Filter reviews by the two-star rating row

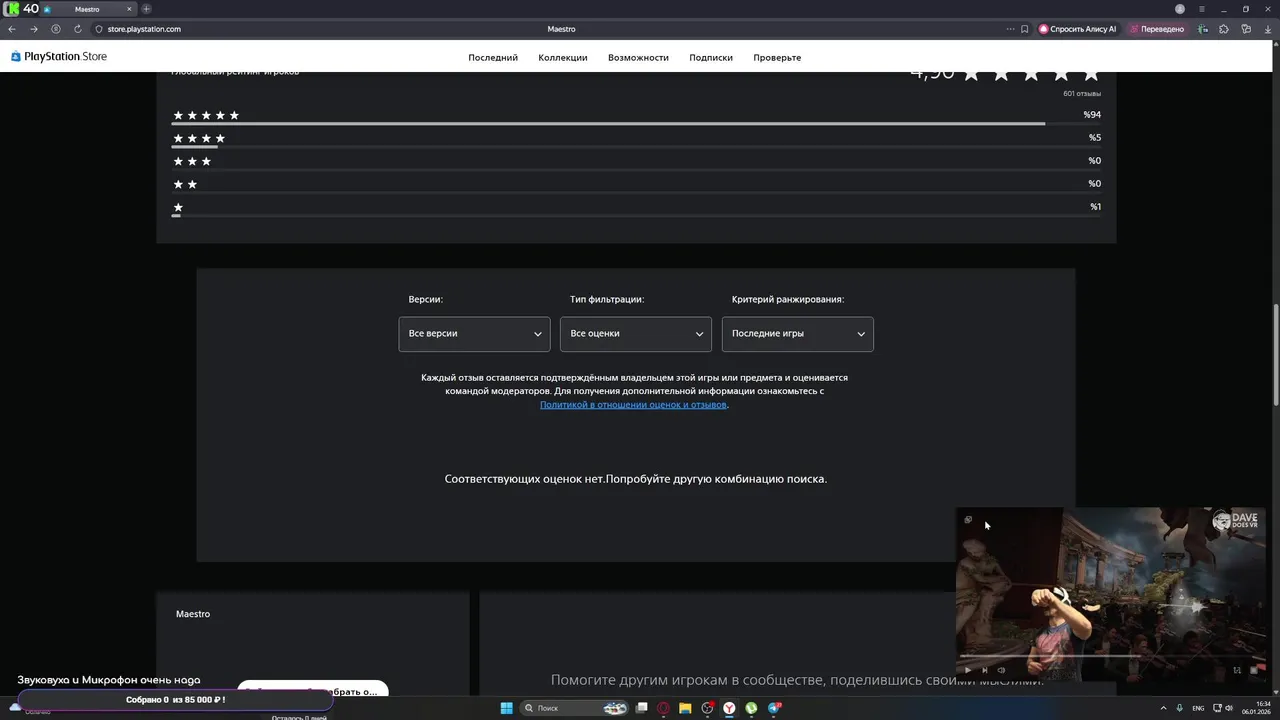(x=636, y=185)
